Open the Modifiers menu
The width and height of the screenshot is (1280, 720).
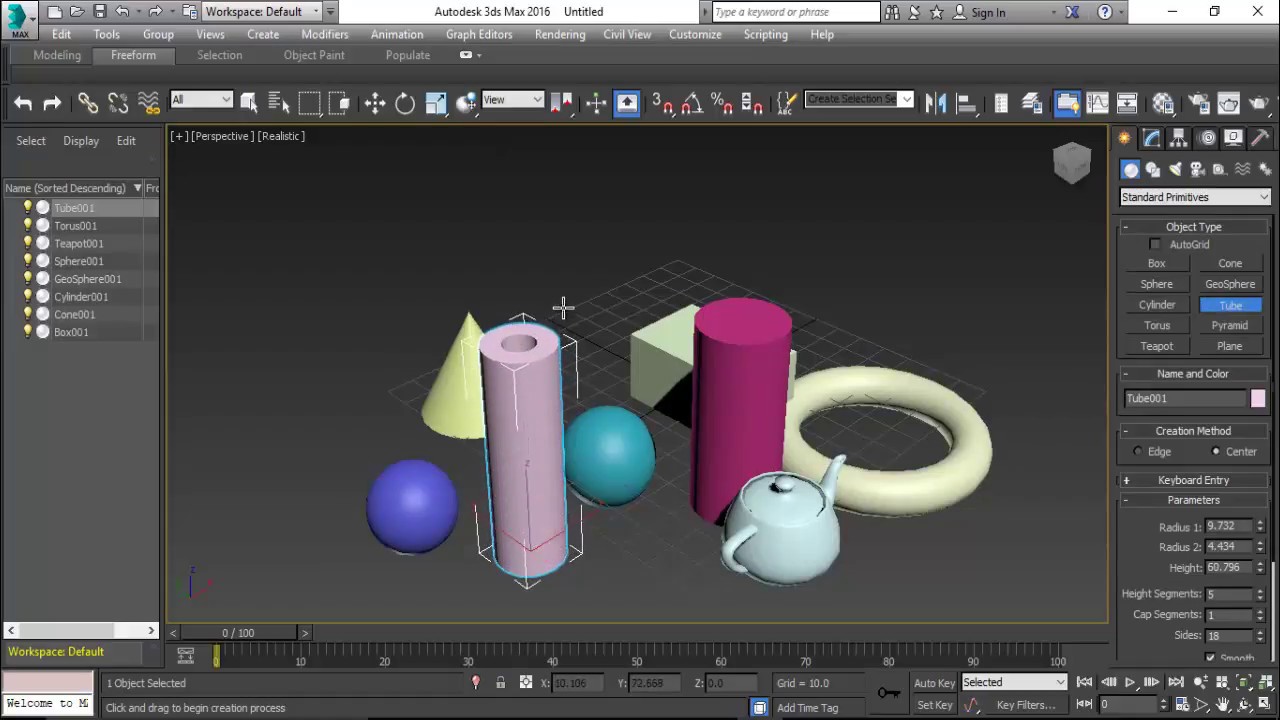(x=325, y=34)
